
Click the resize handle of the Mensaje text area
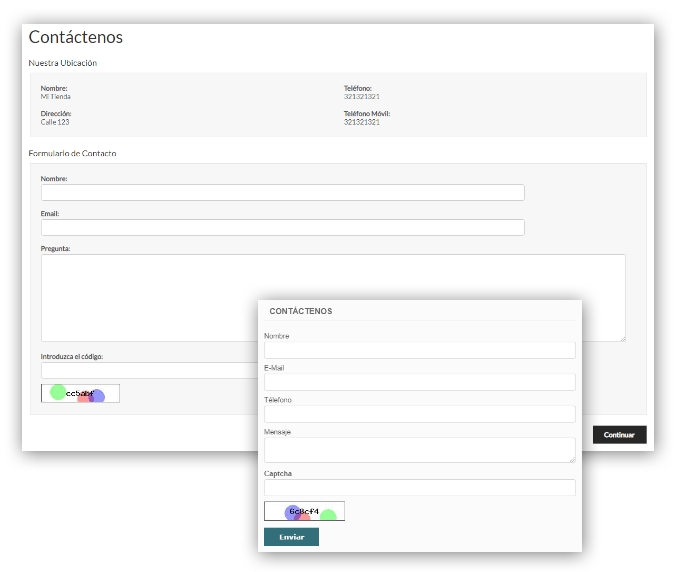click(x=572, y=459)
